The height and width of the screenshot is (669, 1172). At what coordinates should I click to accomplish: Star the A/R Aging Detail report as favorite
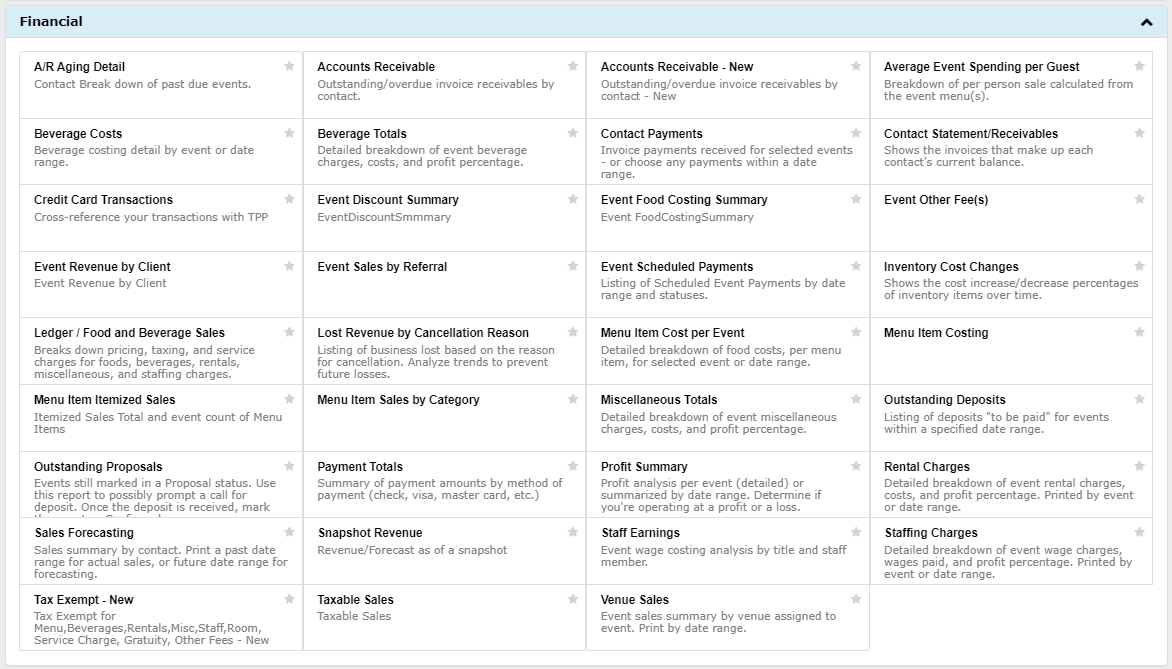[x=289, y=66]
